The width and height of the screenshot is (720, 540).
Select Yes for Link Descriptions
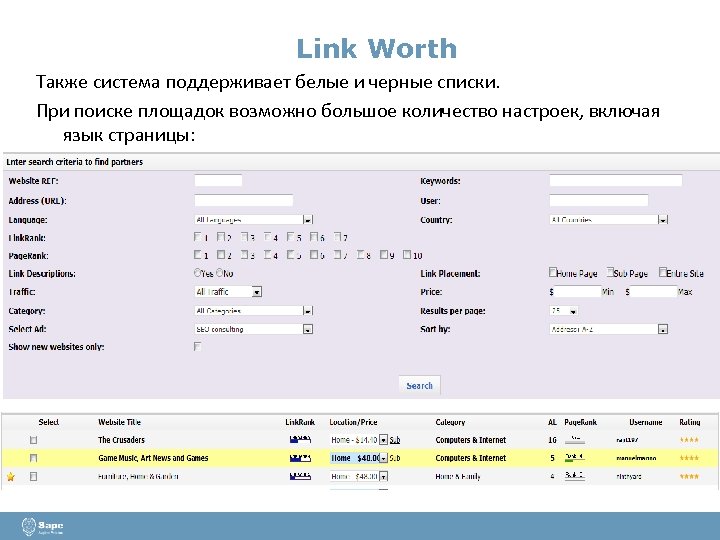(197, 273)
